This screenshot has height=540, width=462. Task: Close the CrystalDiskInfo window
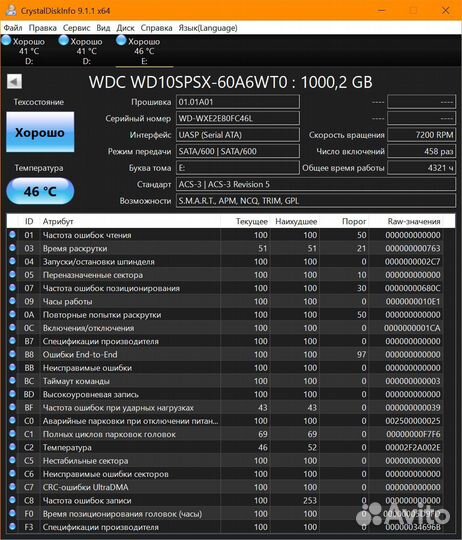(445, 10)
